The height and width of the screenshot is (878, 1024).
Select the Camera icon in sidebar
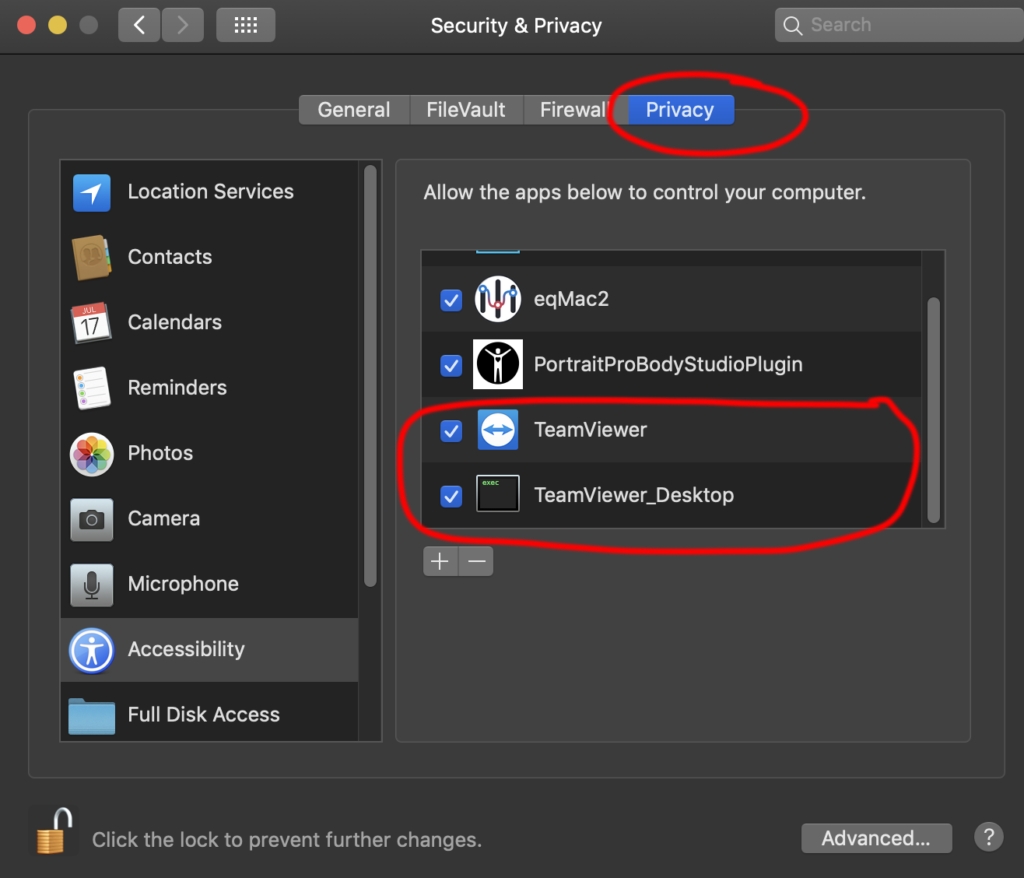coord(92,519)
